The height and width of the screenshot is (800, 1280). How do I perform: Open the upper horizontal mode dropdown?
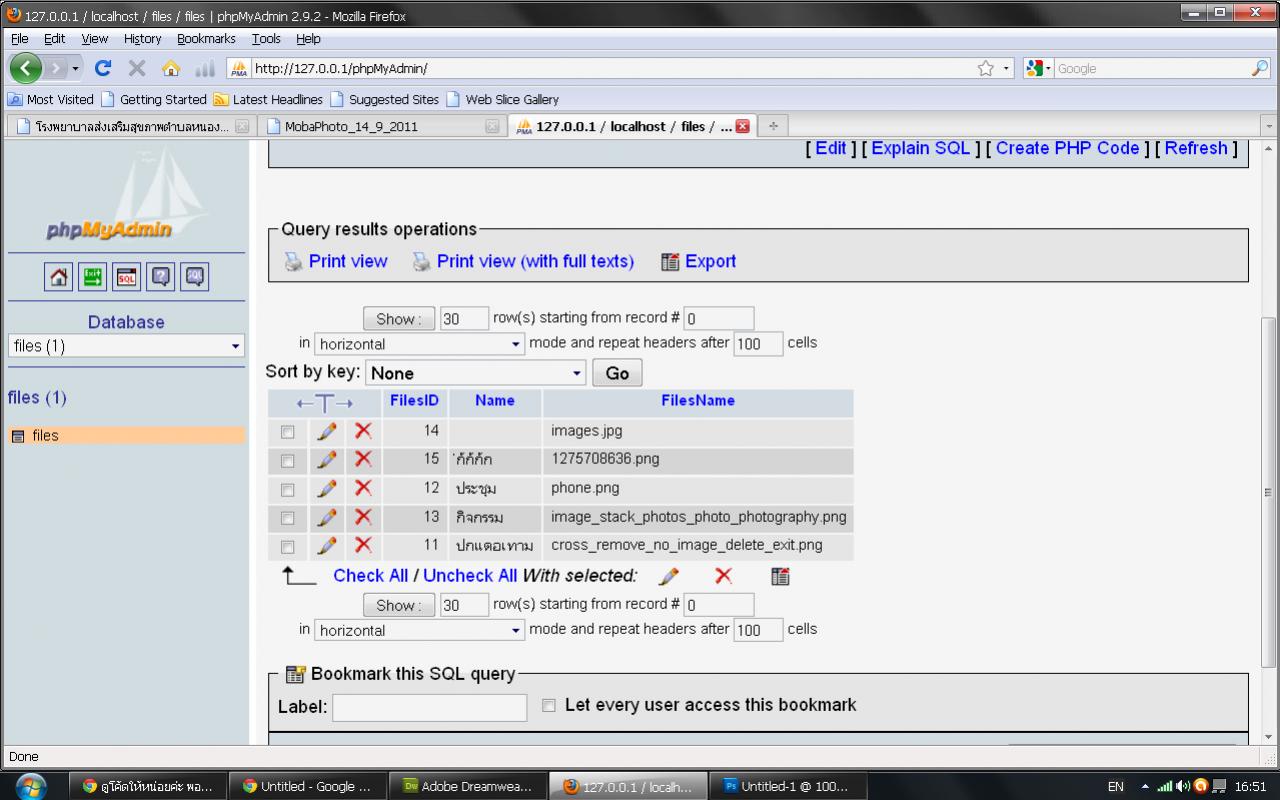pos(420,344)
